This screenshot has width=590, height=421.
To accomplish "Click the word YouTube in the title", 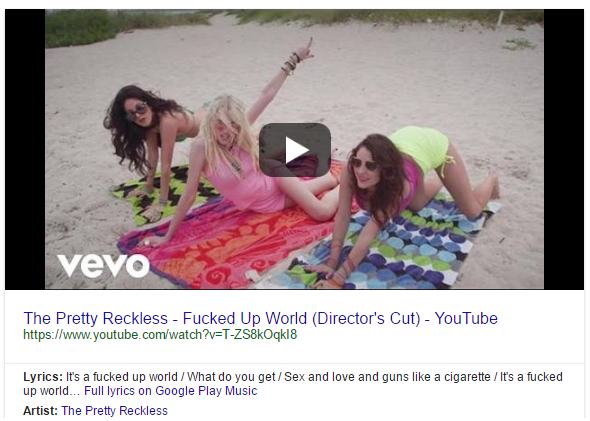I will (466, 318).
